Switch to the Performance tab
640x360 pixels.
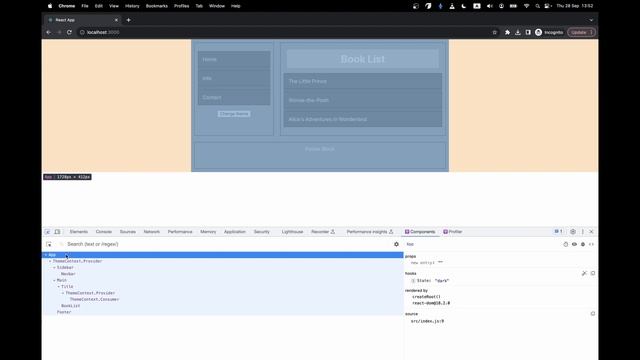coord(180,232)
